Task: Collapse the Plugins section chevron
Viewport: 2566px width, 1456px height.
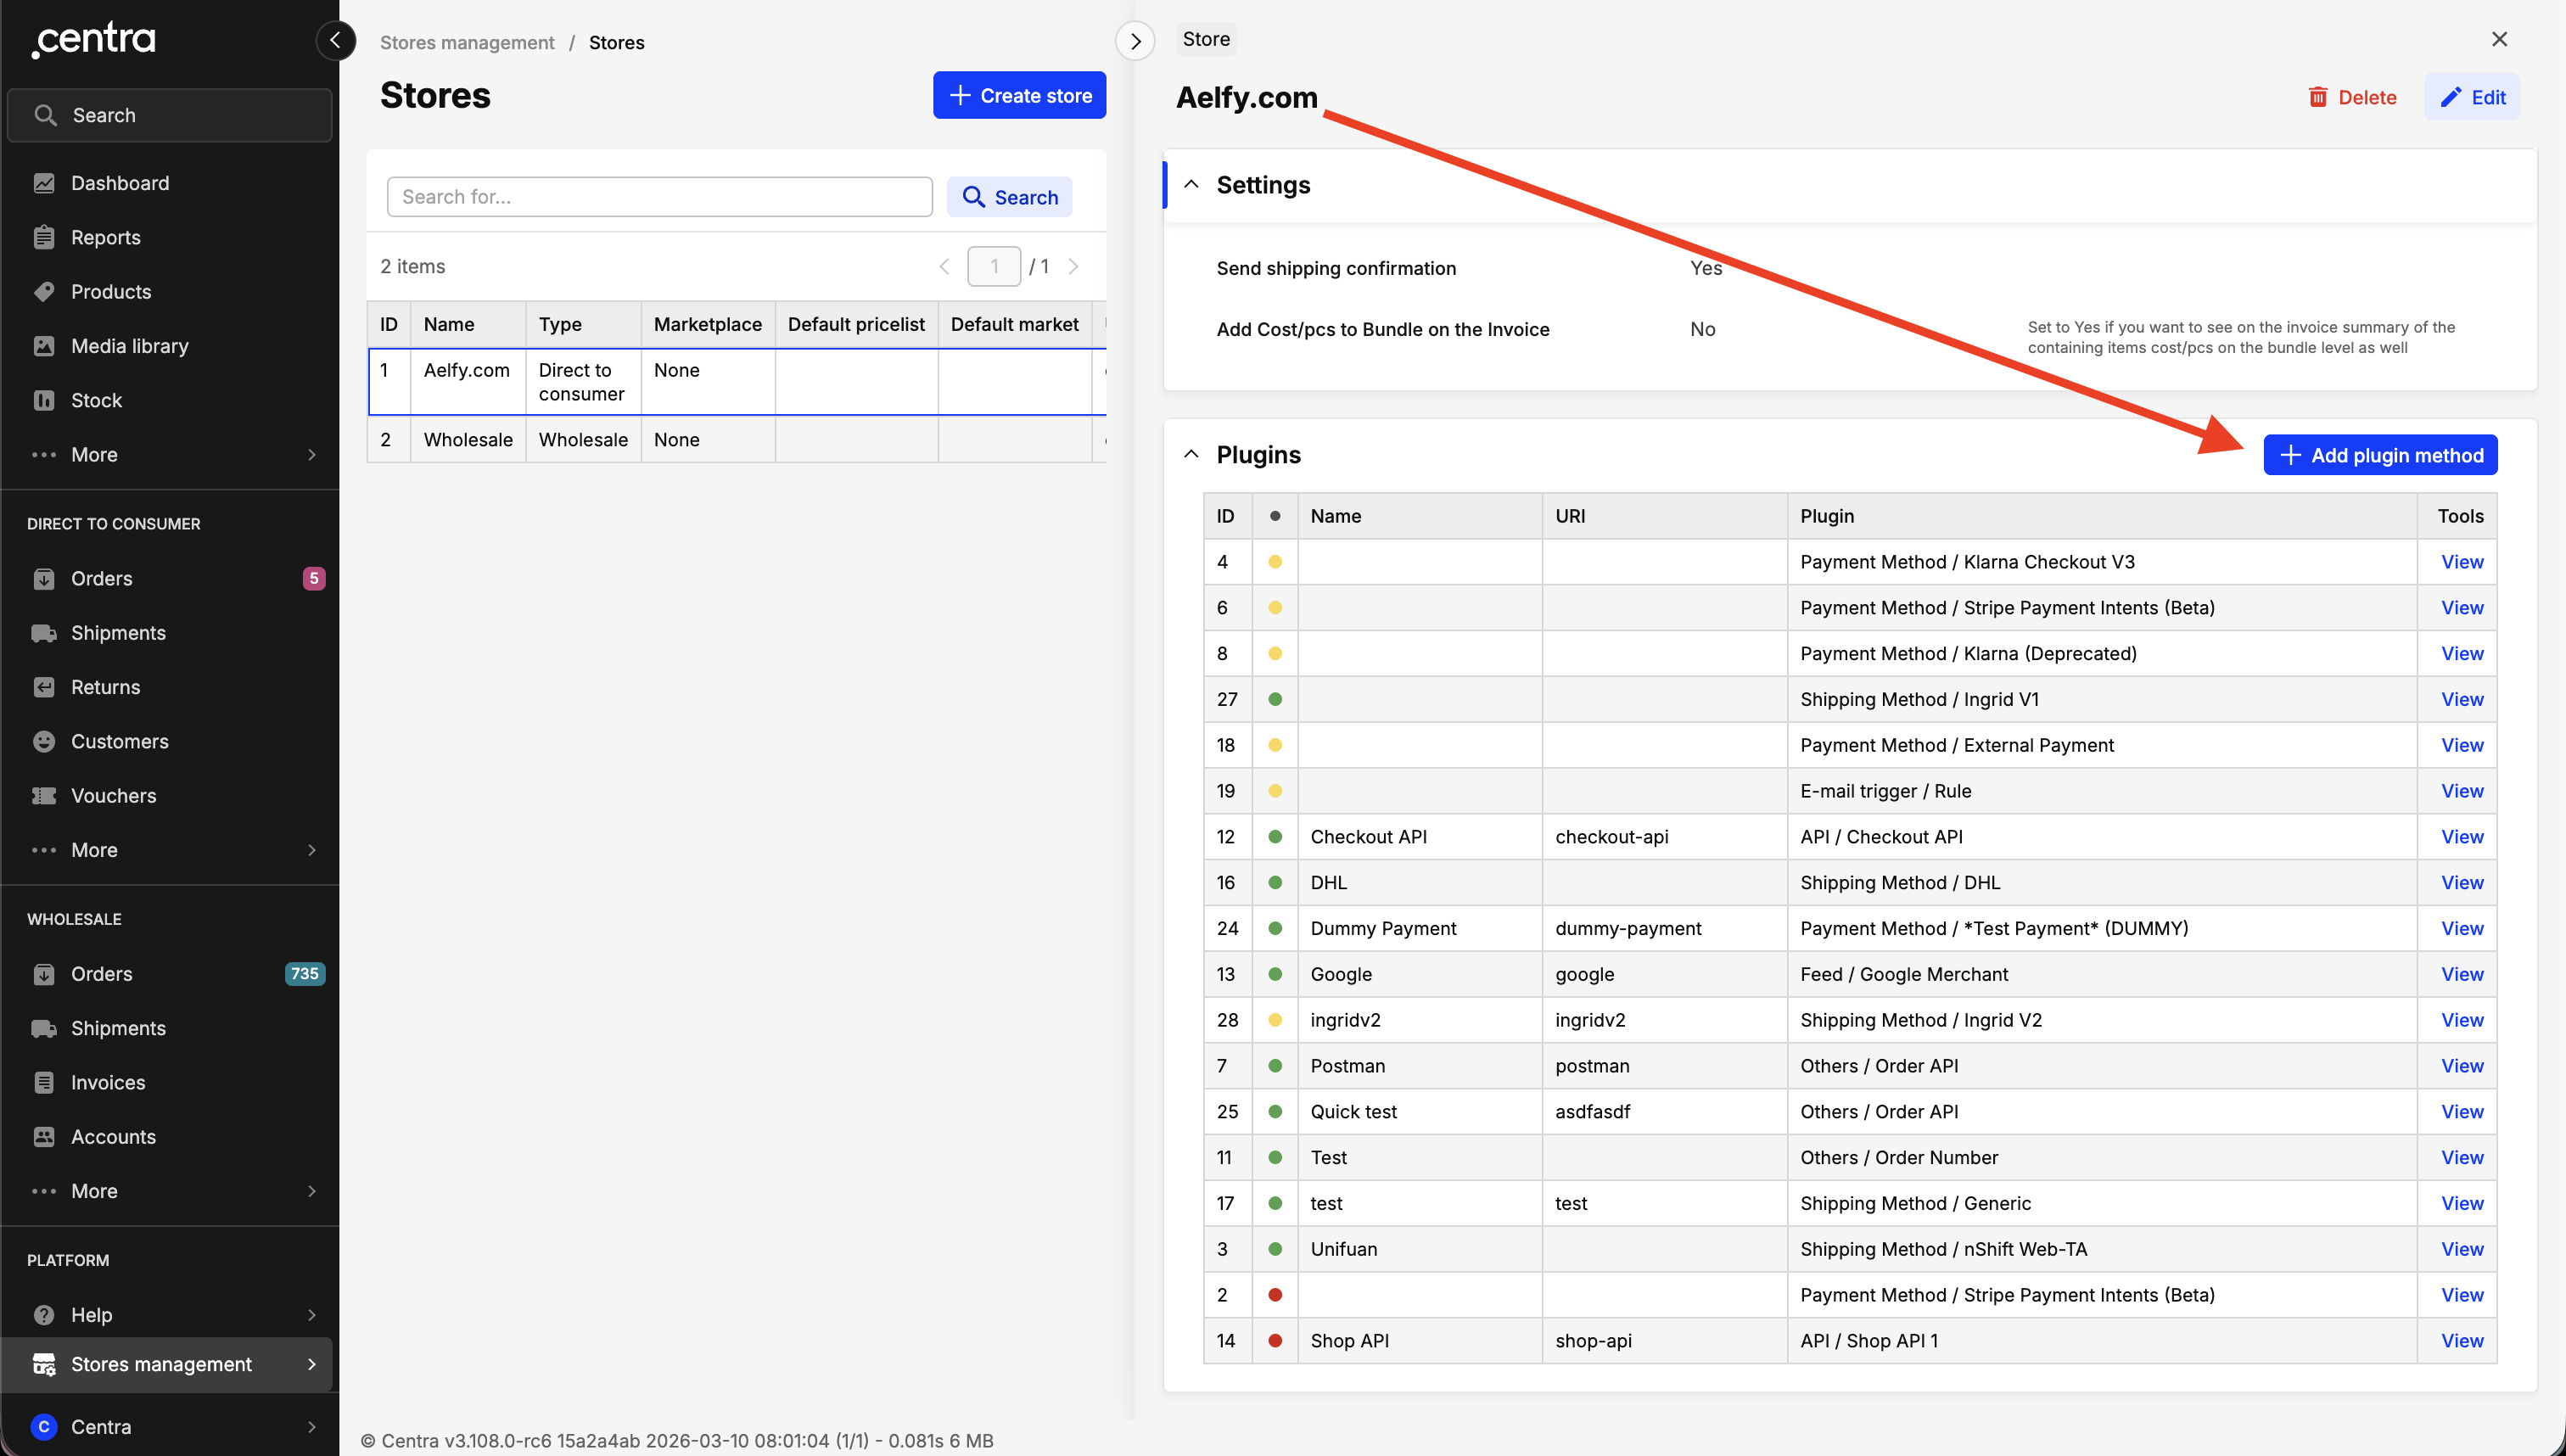Action: [1191, 455]
